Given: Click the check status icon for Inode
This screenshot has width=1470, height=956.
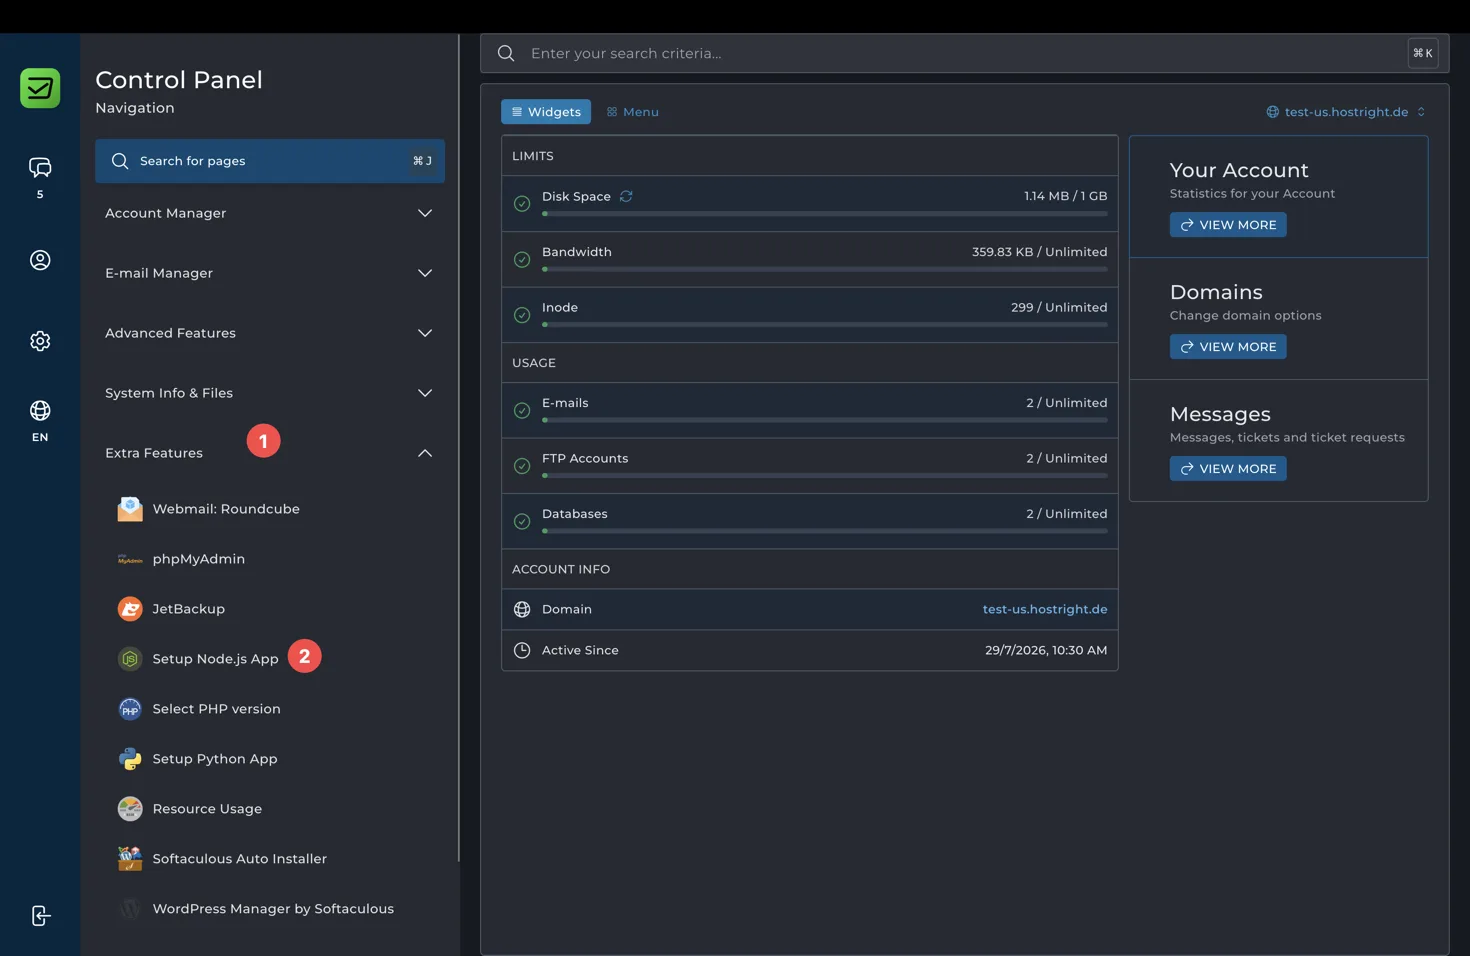Looking at the screenshot, I should (x=522, y=315).
